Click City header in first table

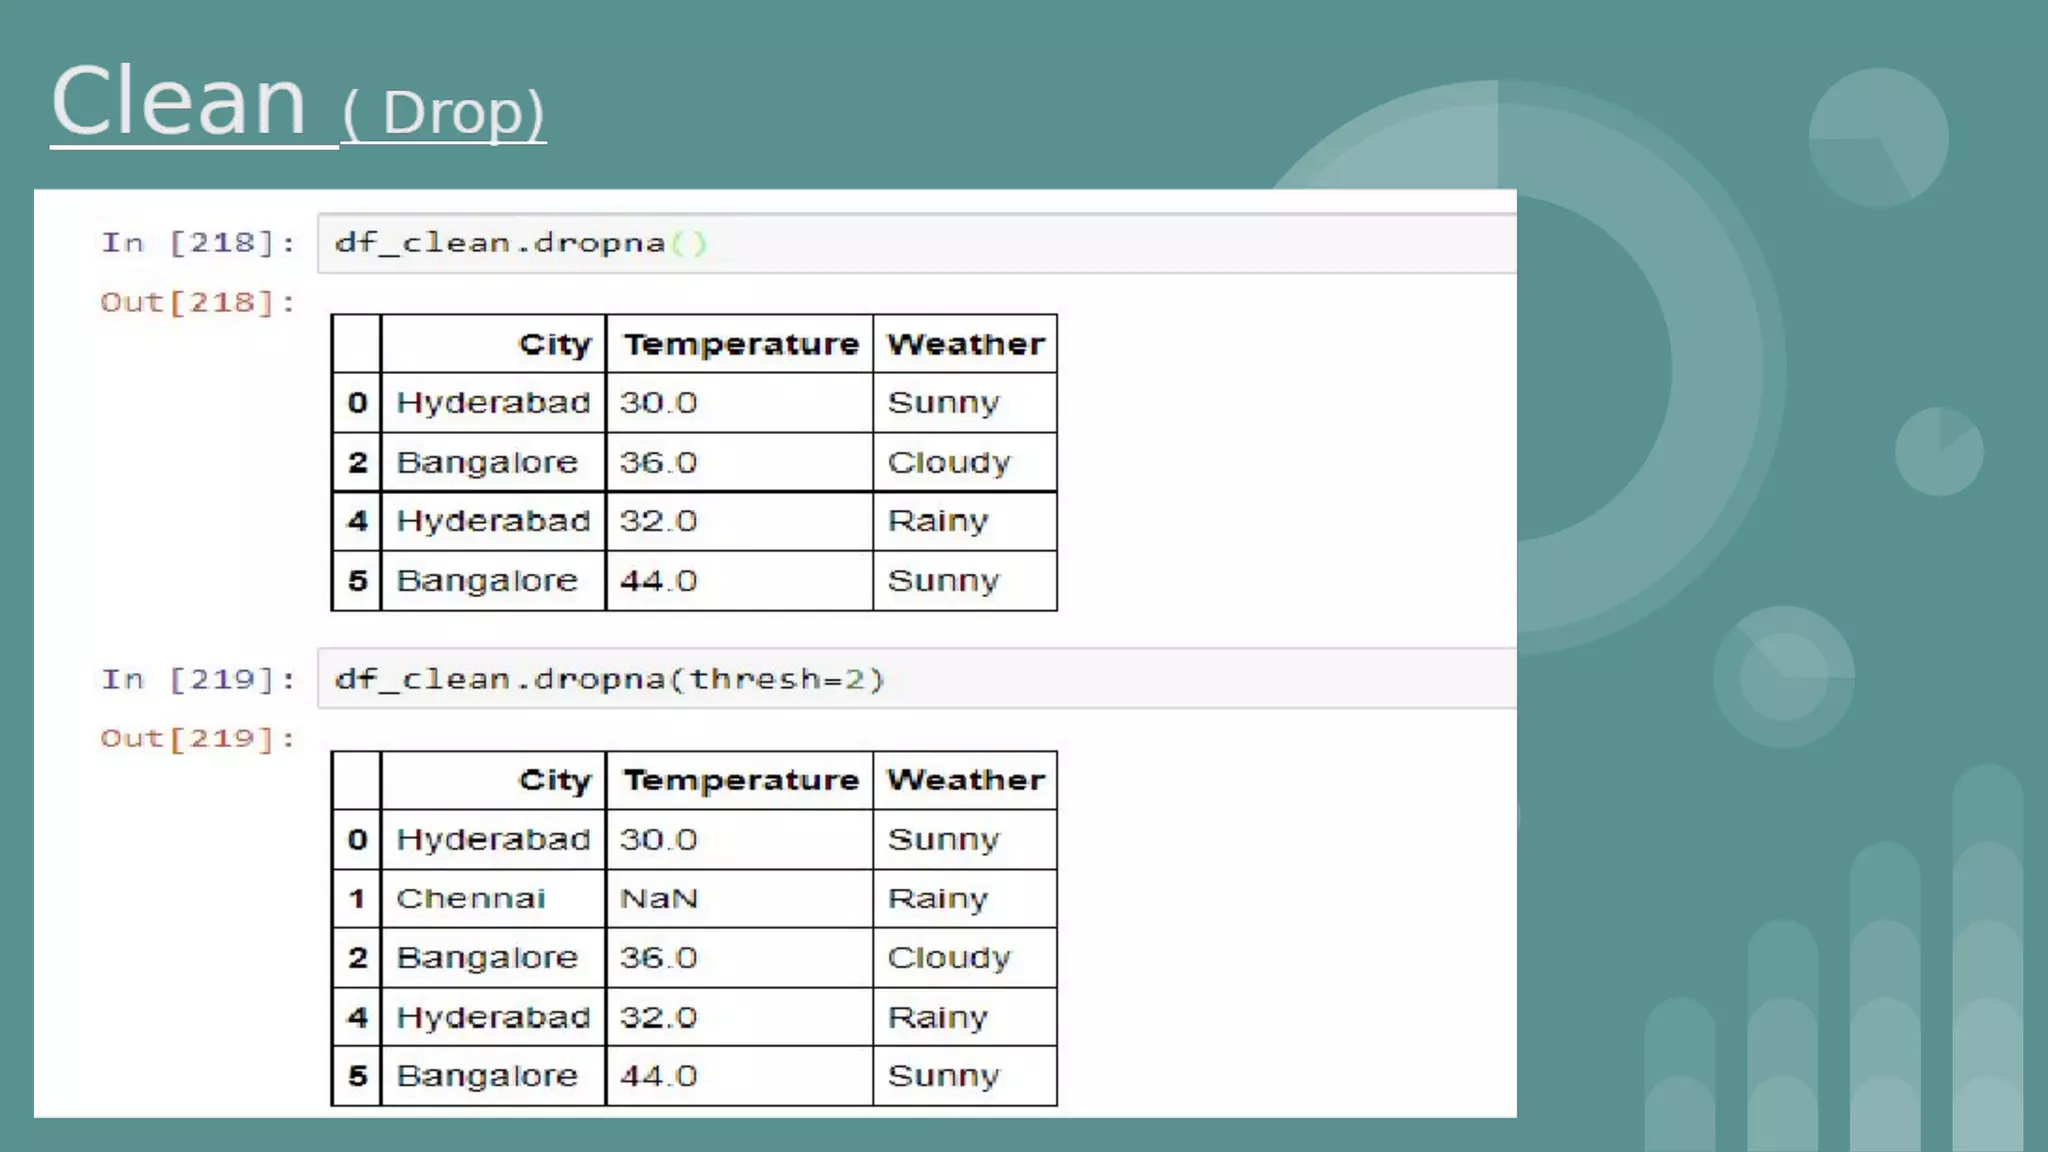click(554, 344)
